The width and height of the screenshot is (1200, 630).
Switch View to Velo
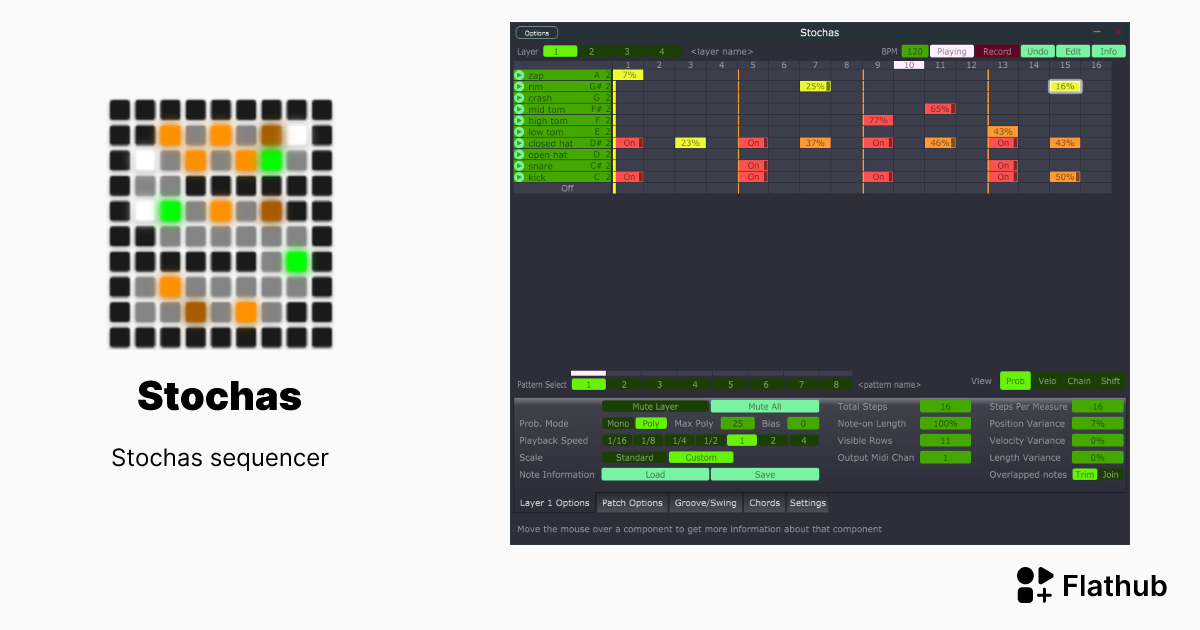click(1047, 381)
